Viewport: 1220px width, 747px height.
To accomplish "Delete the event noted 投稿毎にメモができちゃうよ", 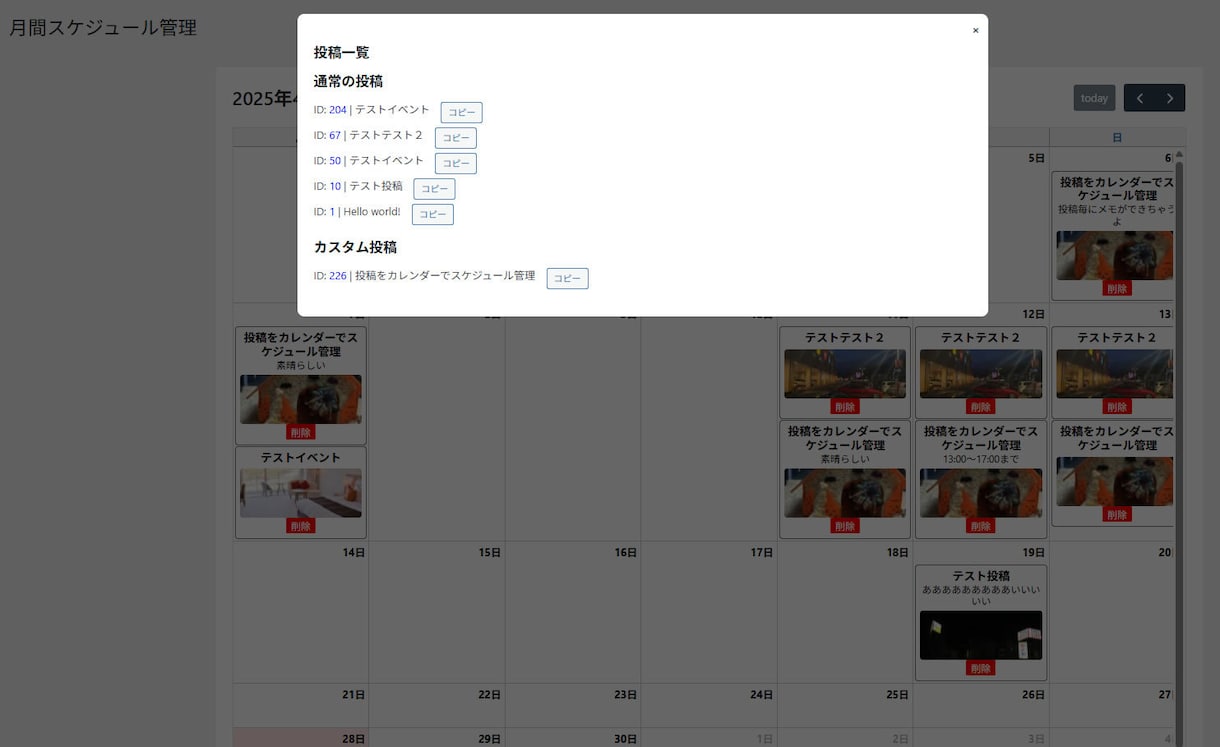I will (x=1117, y=288).
